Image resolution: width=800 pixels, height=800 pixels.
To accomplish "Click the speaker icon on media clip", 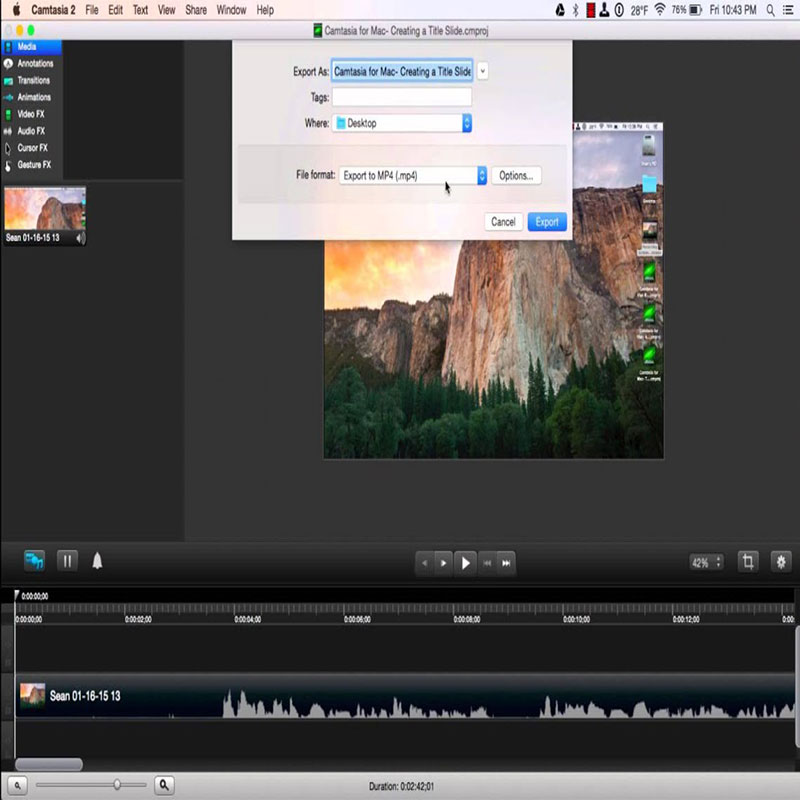I will 81,238.
